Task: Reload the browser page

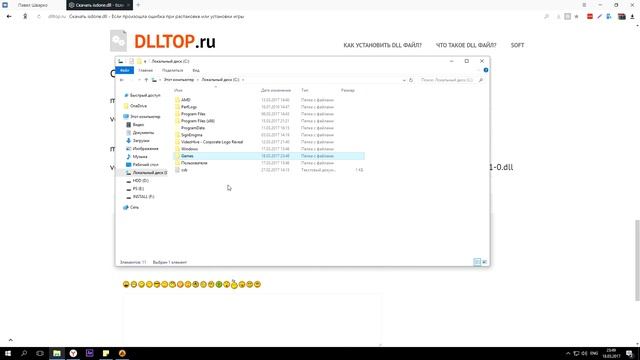Action: tap(39, 16)
